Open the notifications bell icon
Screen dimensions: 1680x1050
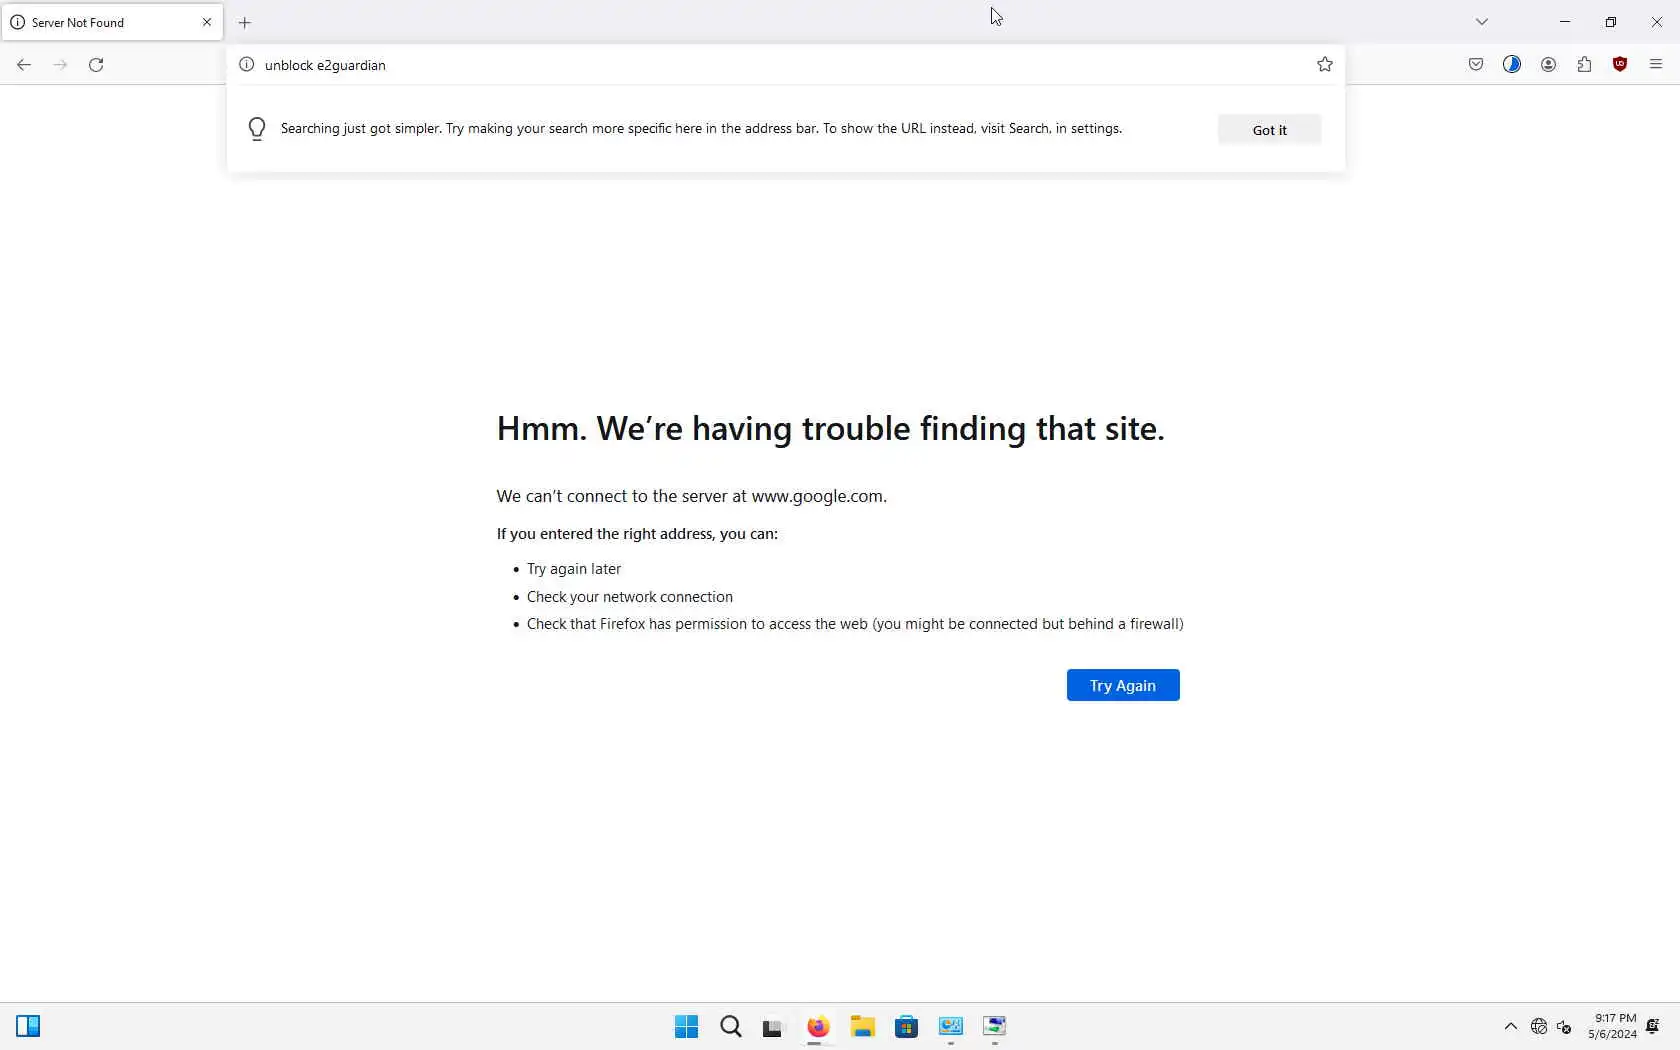pyautogui.click(x=1653, y=1027)
